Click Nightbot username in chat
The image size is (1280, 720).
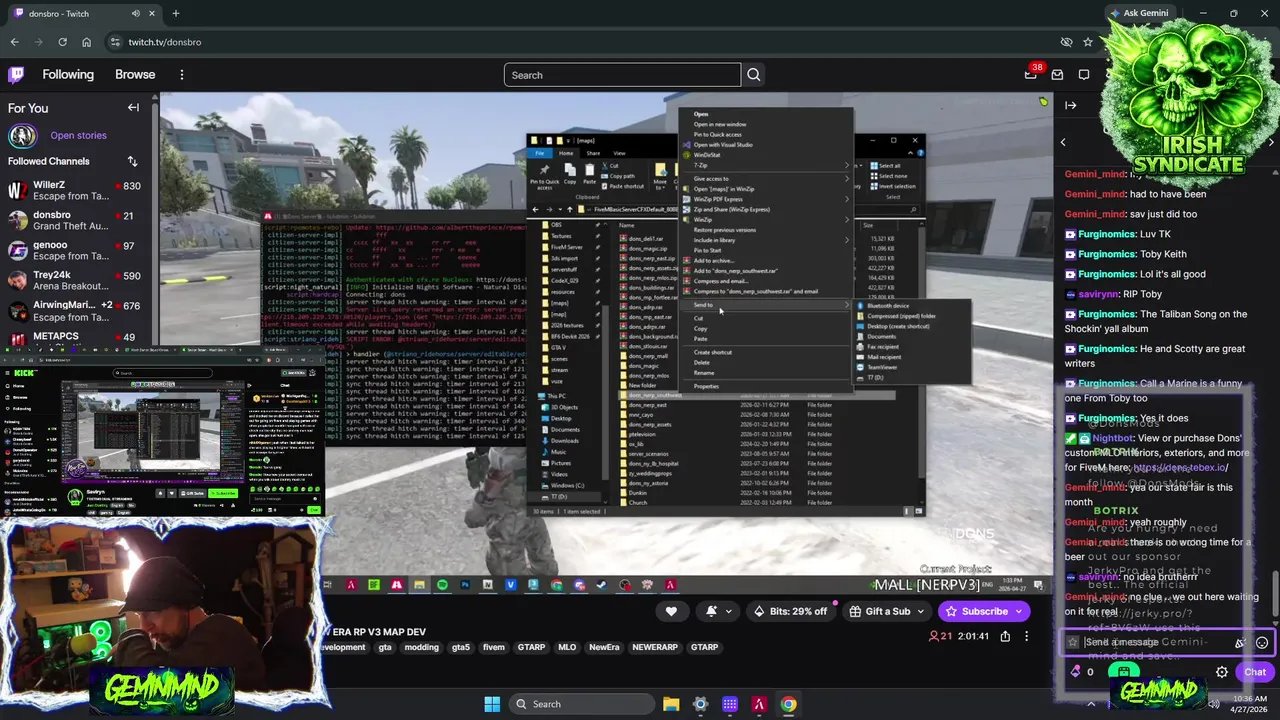click(x=1113, y=438)
